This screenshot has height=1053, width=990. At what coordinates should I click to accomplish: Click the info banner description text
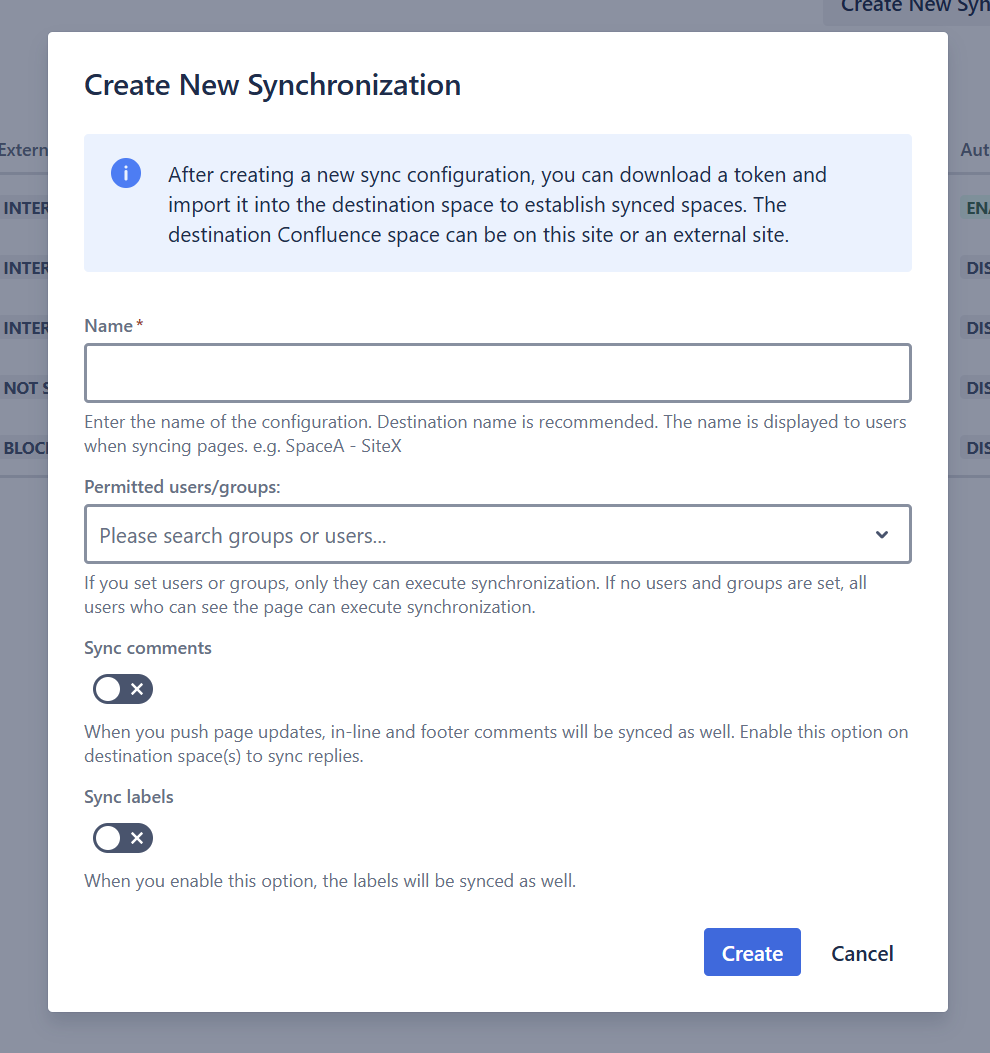[x=497, y=205]
